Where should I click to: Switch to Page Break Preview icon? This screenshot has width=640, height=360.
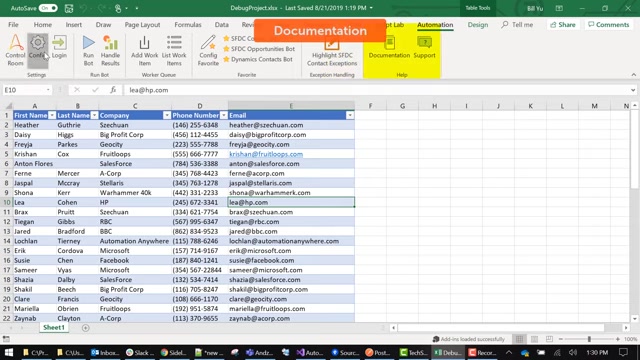pyautogui.click(x=549, y=339)
